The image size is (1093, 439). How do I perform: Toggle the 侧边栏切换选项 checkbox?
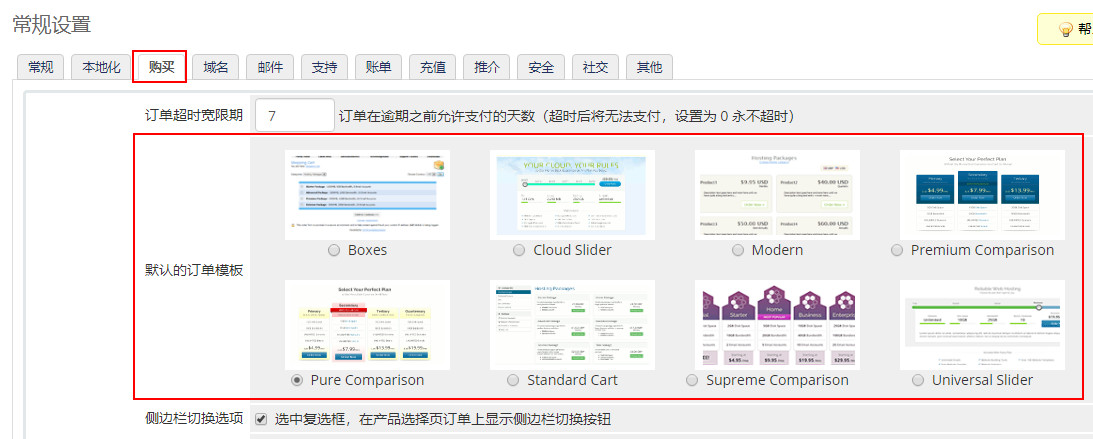(x=261, y=419)
